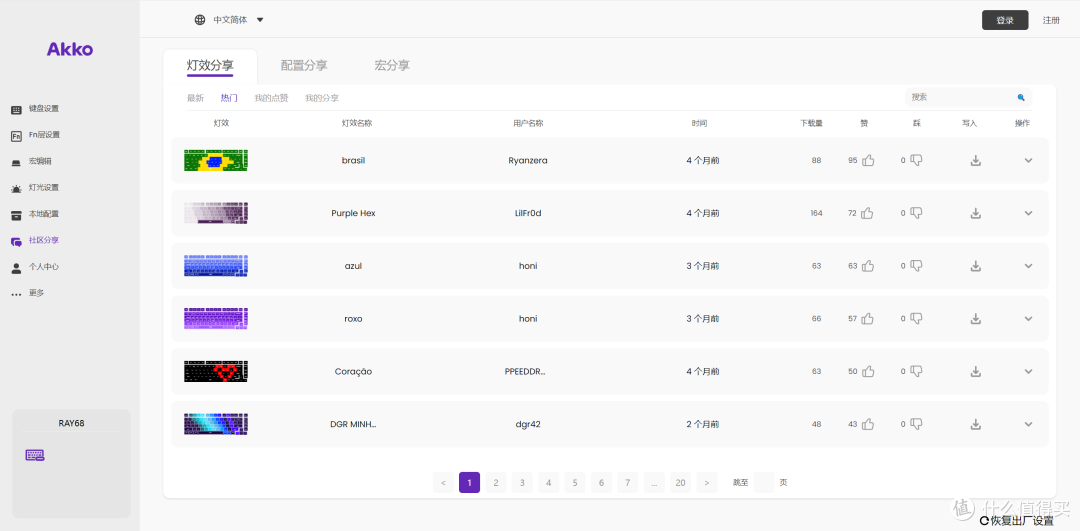Like the brasil lighting effect

868,160
